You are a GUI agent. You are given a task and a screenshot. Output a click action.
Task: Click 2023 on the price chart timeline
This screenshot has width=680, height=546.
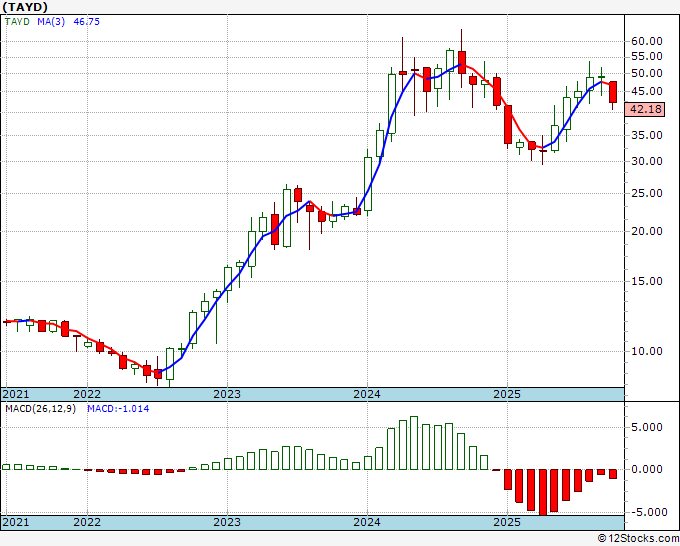coord(227,394)
